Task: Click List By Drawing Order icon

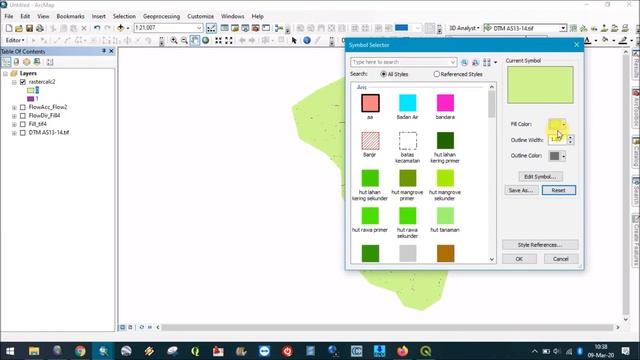Action: point(6,62)
